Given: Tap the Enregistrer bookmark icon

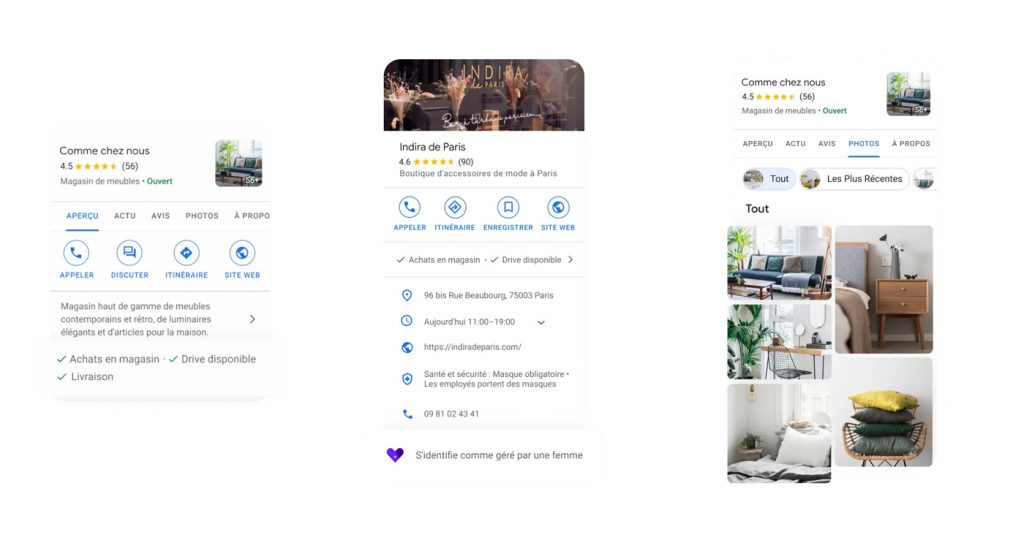Looking at the screenshot, I should [x=508, y=208].
